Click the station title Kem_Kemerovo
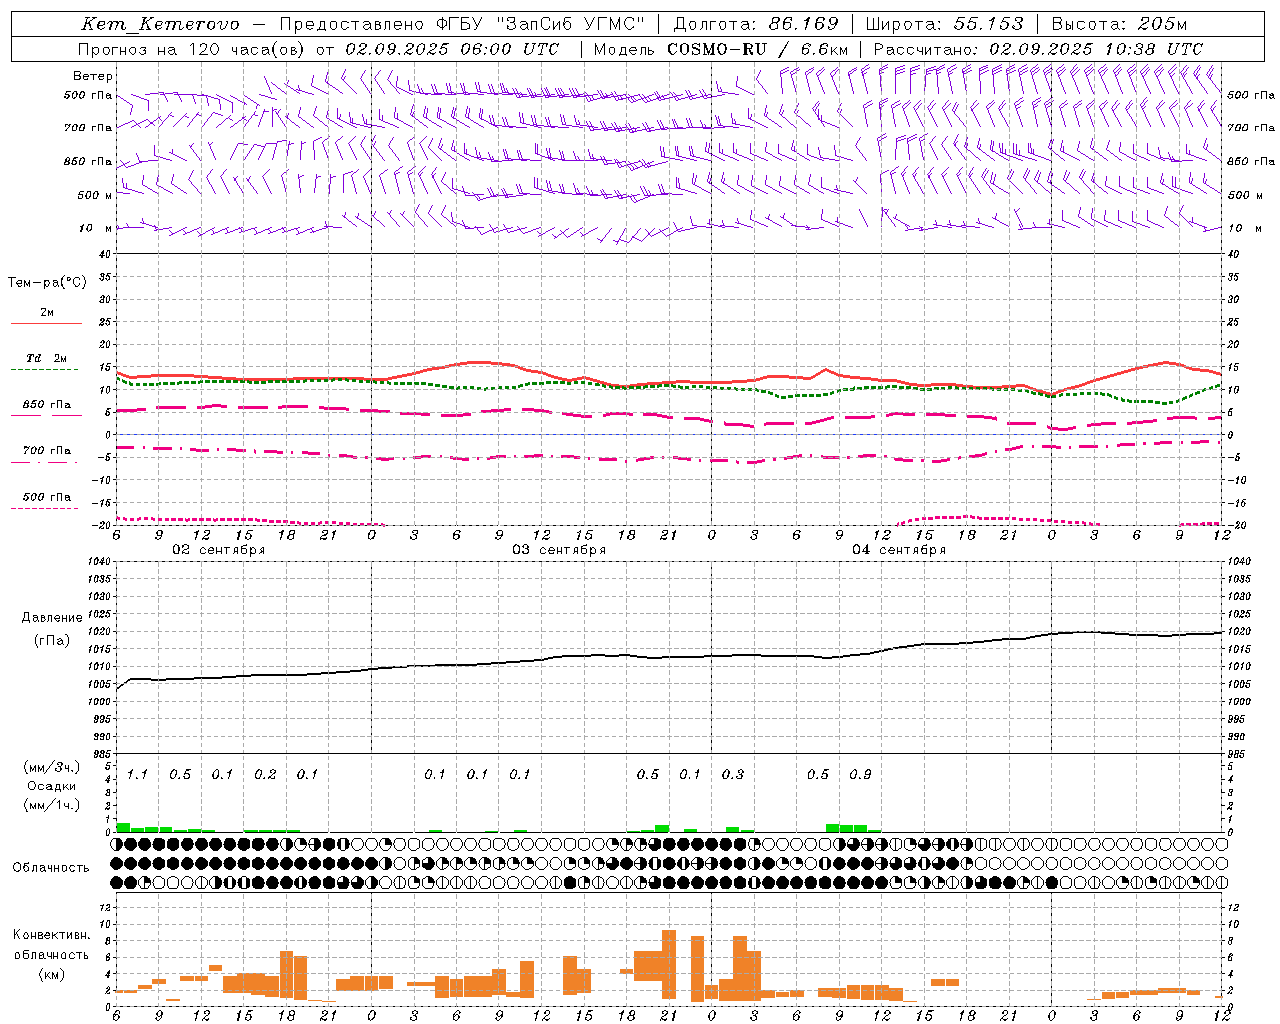The height and width of the screenshot is (1024, 1280). pos(161,24)
